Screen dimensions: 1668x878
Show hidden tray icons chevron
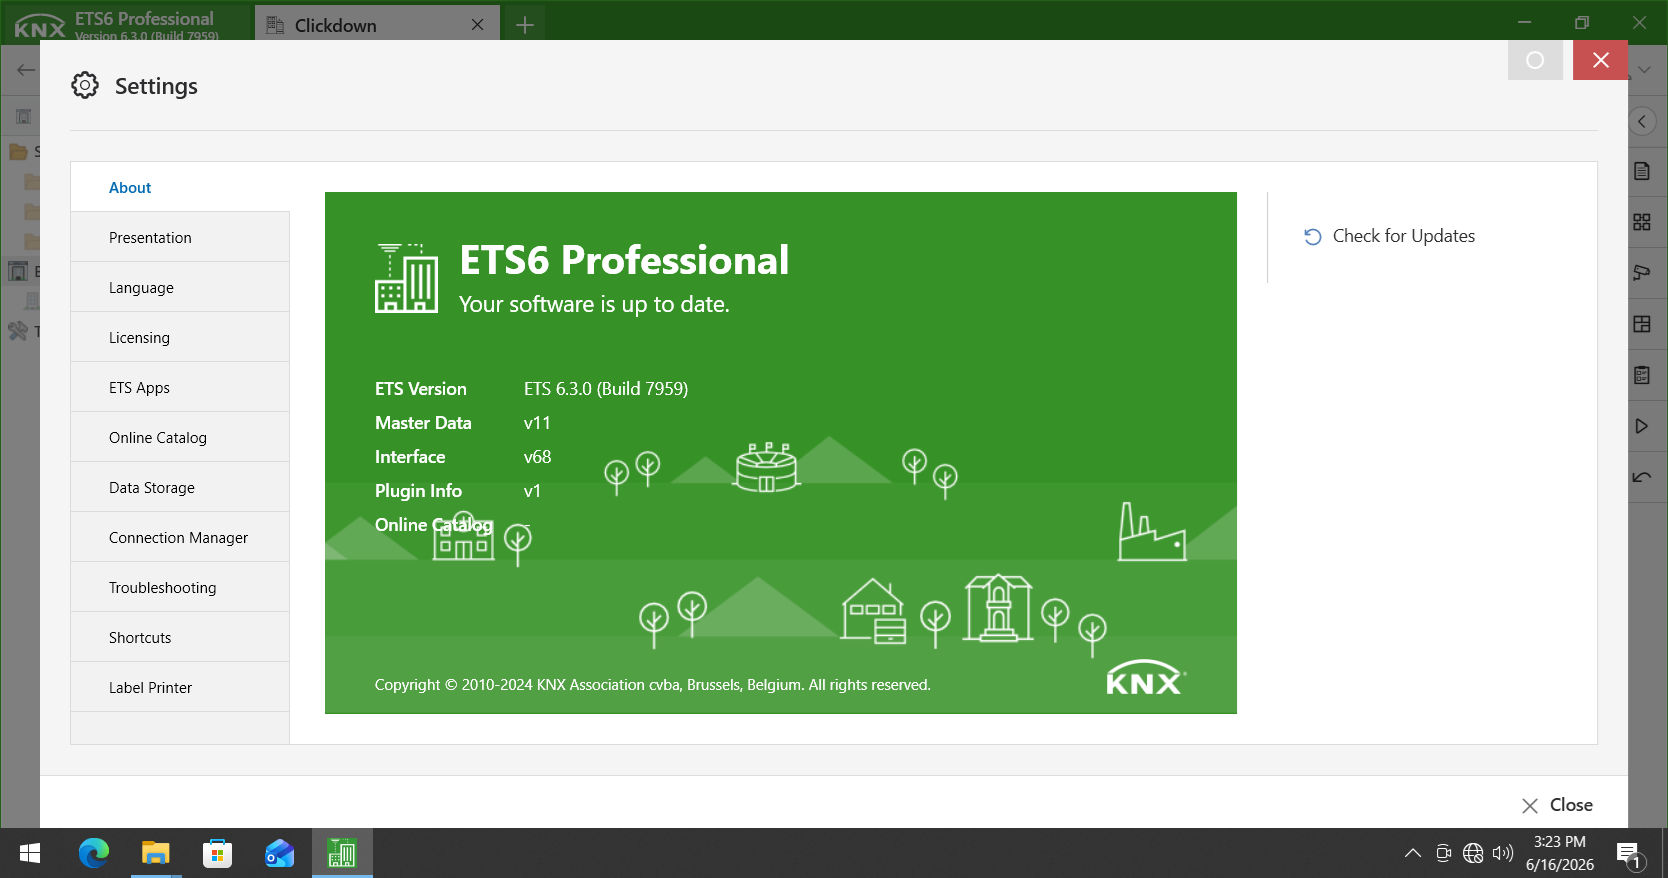pos(1412,853)
